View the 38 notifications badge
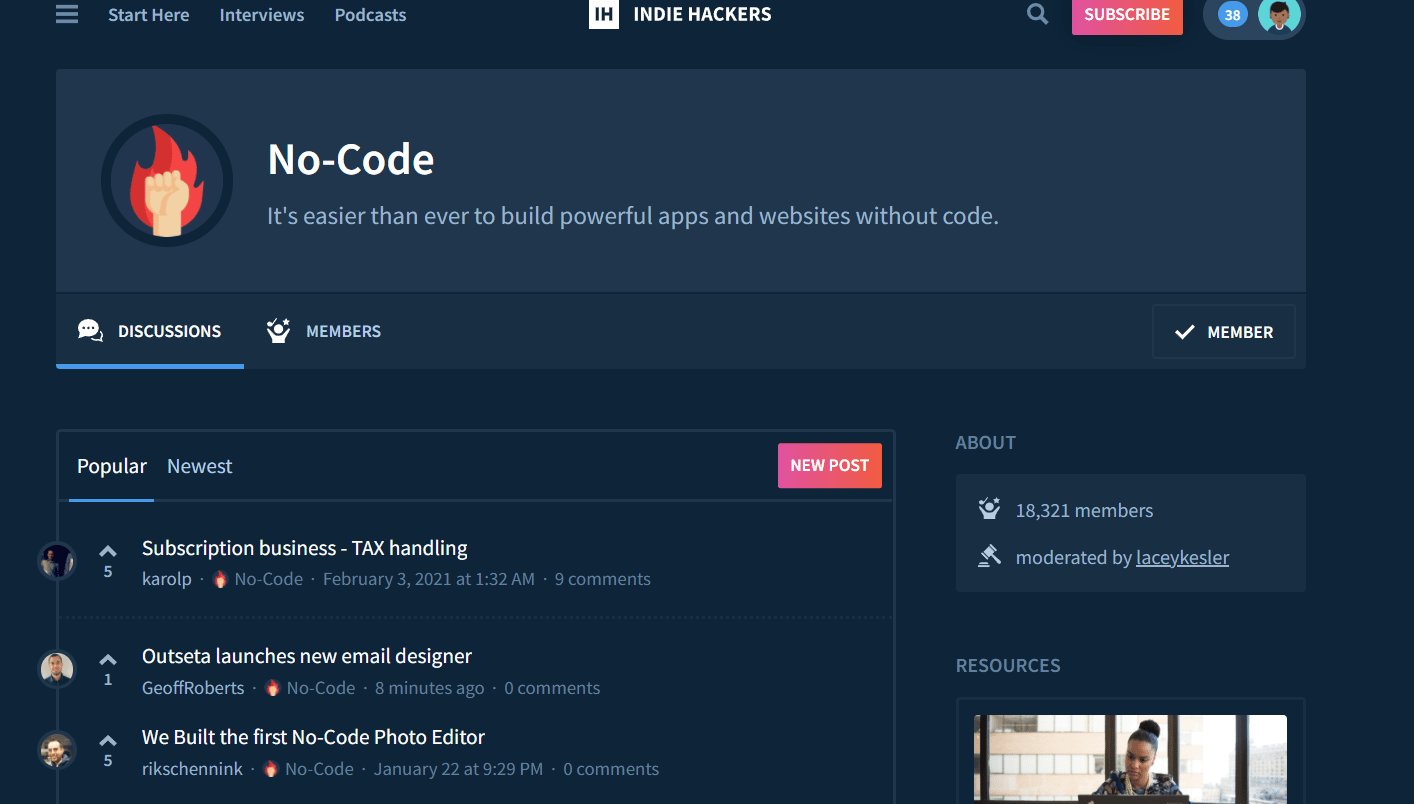Image resolution: width=1414 pixels, height=804 pixels. (1232, 15)
